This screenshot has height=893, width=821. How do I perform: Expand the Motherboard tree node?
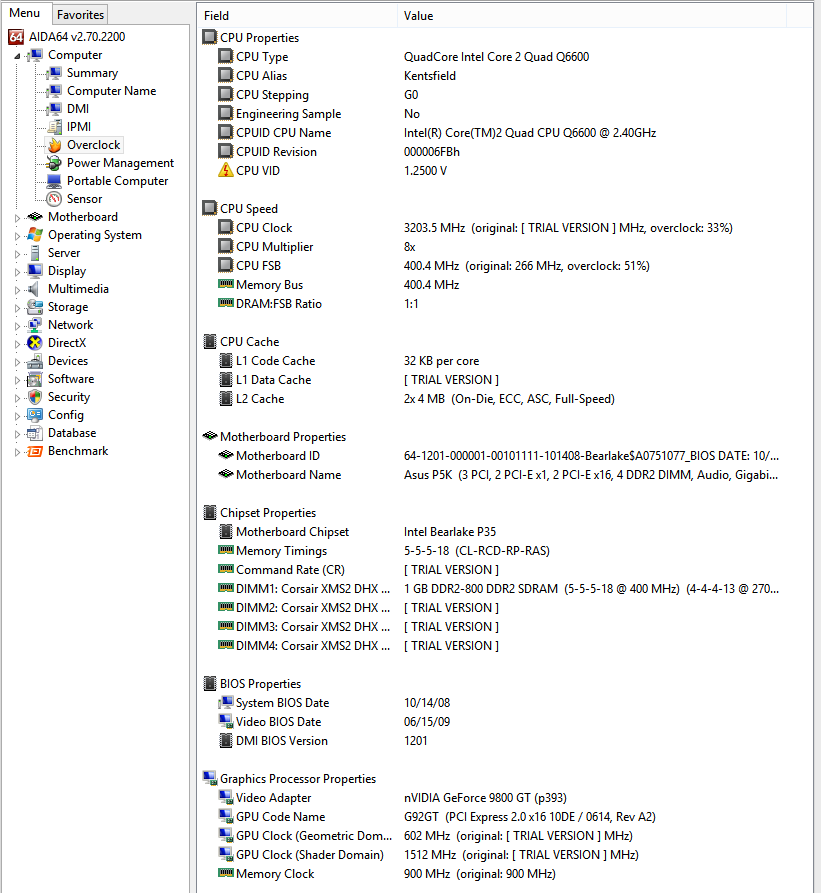[18, 218]
